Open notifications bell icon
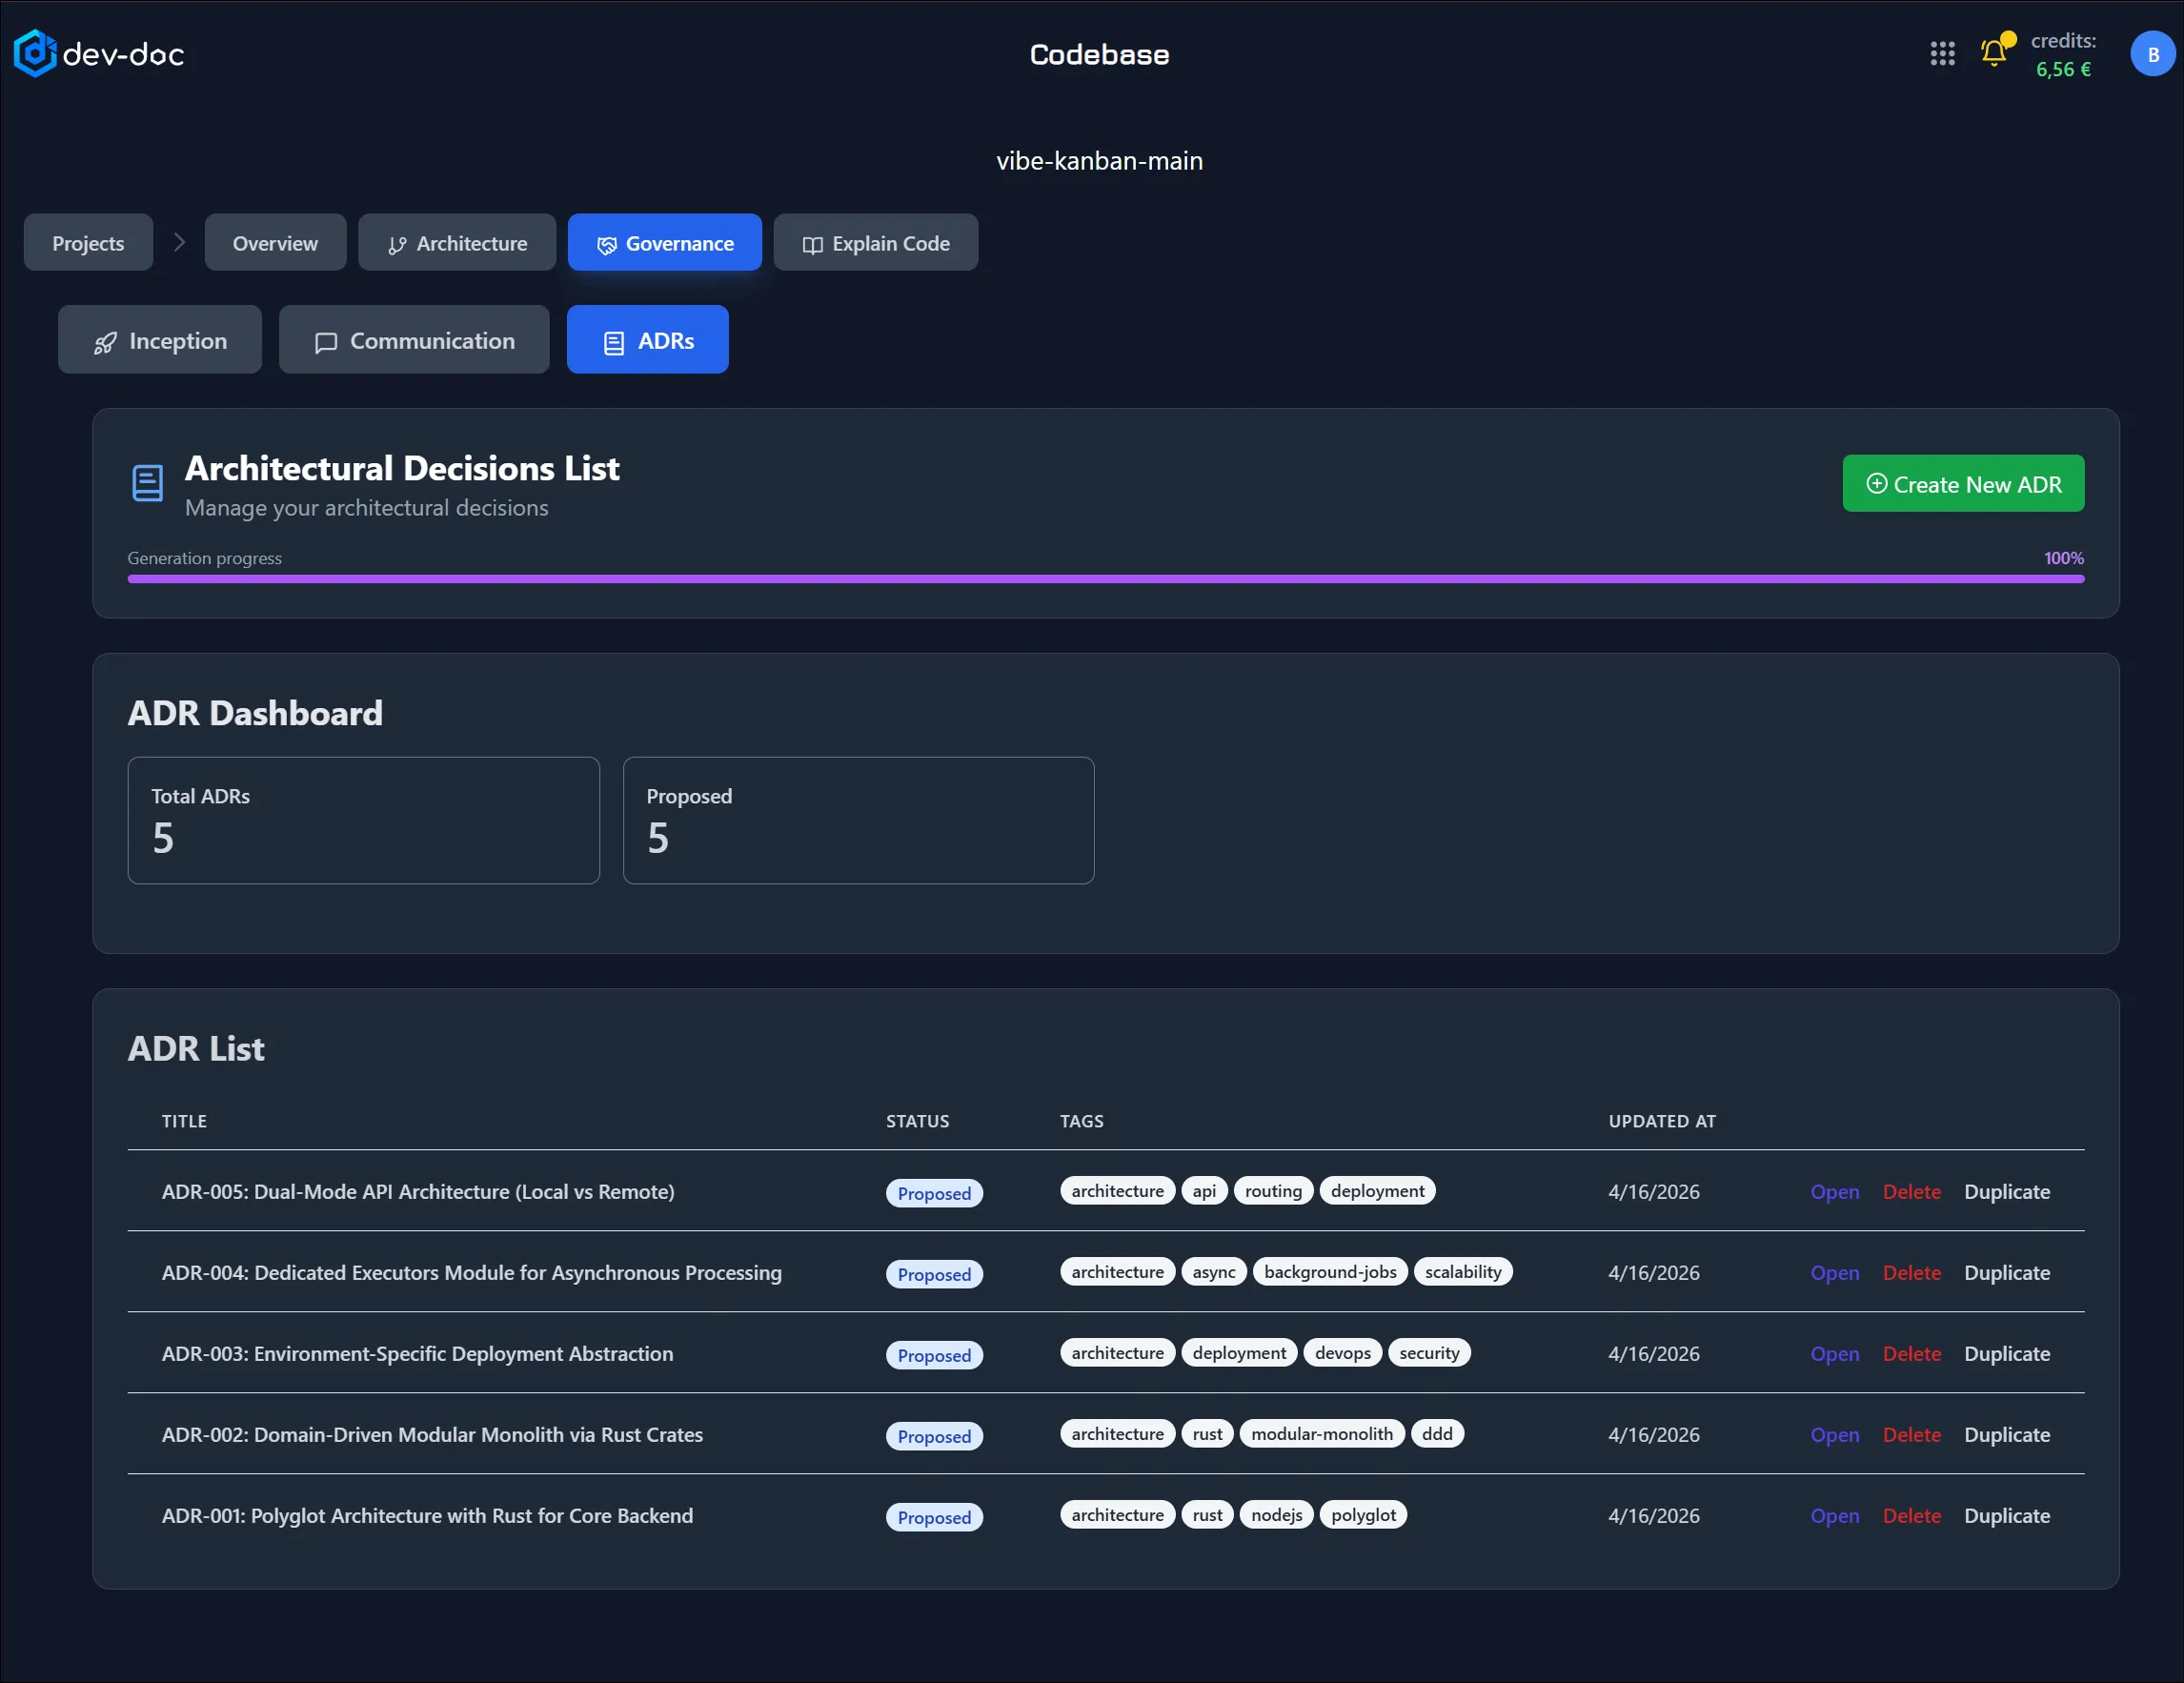Screen dimensions: 2184x1683 click(x=1994, y=53)
